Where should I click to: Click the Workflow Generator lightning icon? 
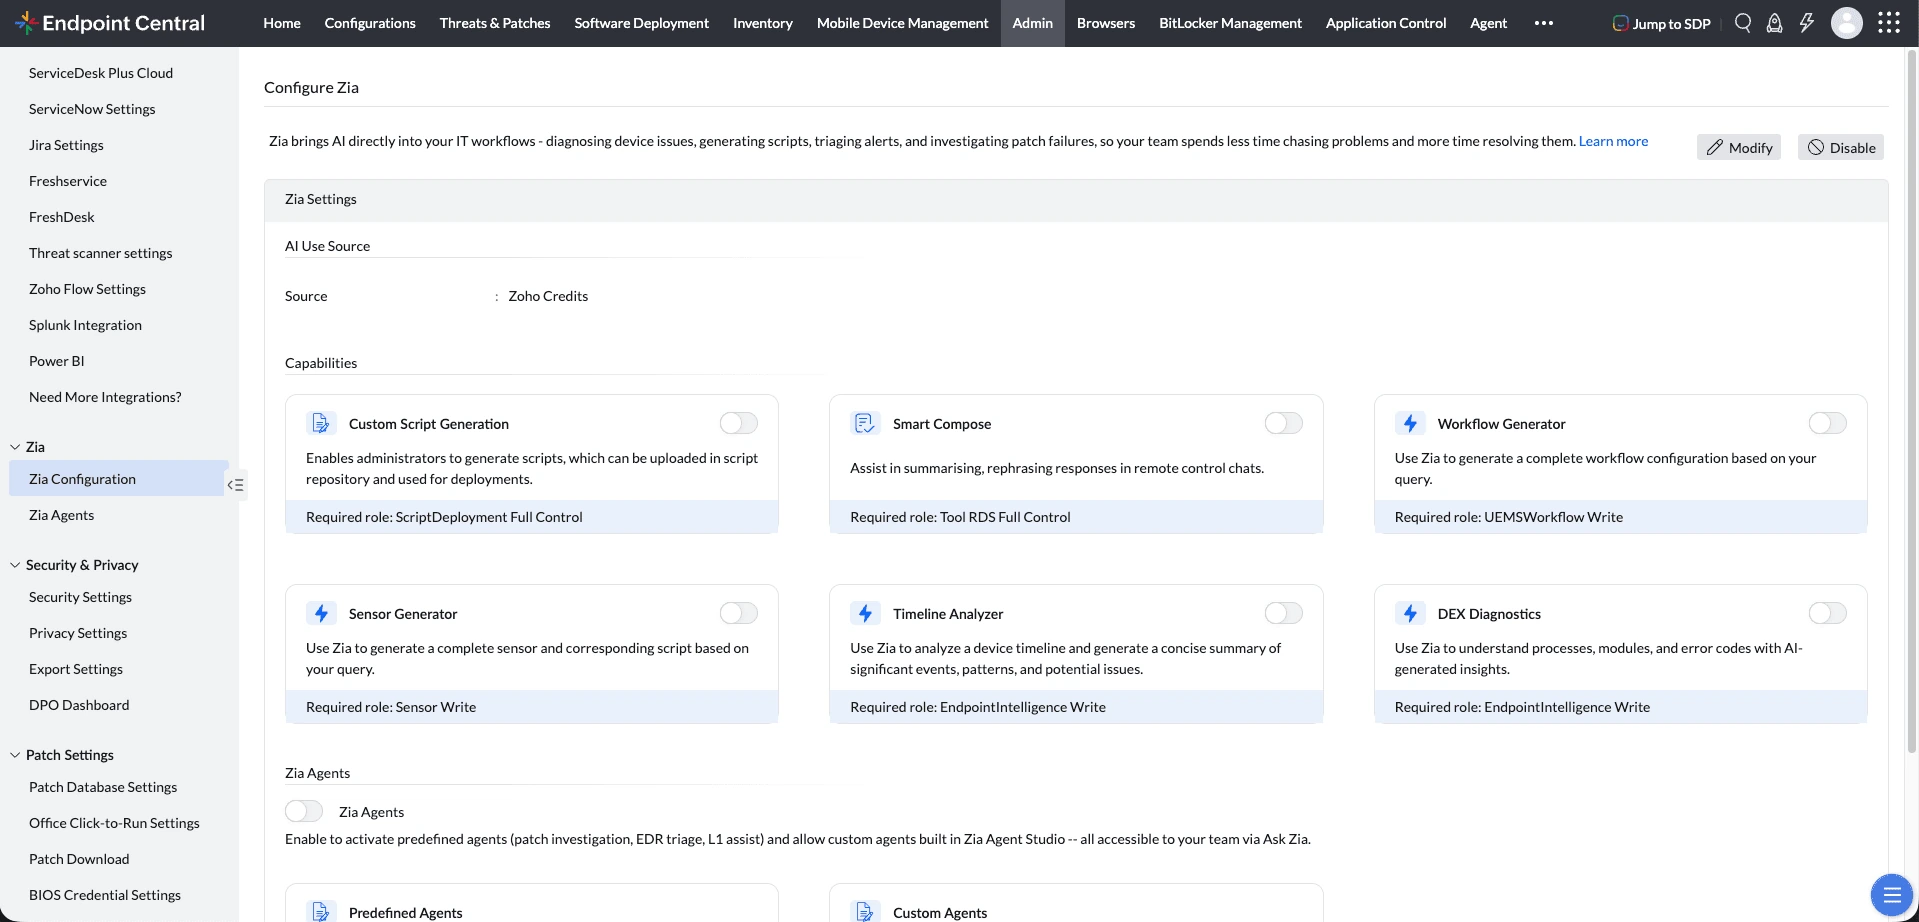pyautogui.click(x=1409, y=423)
